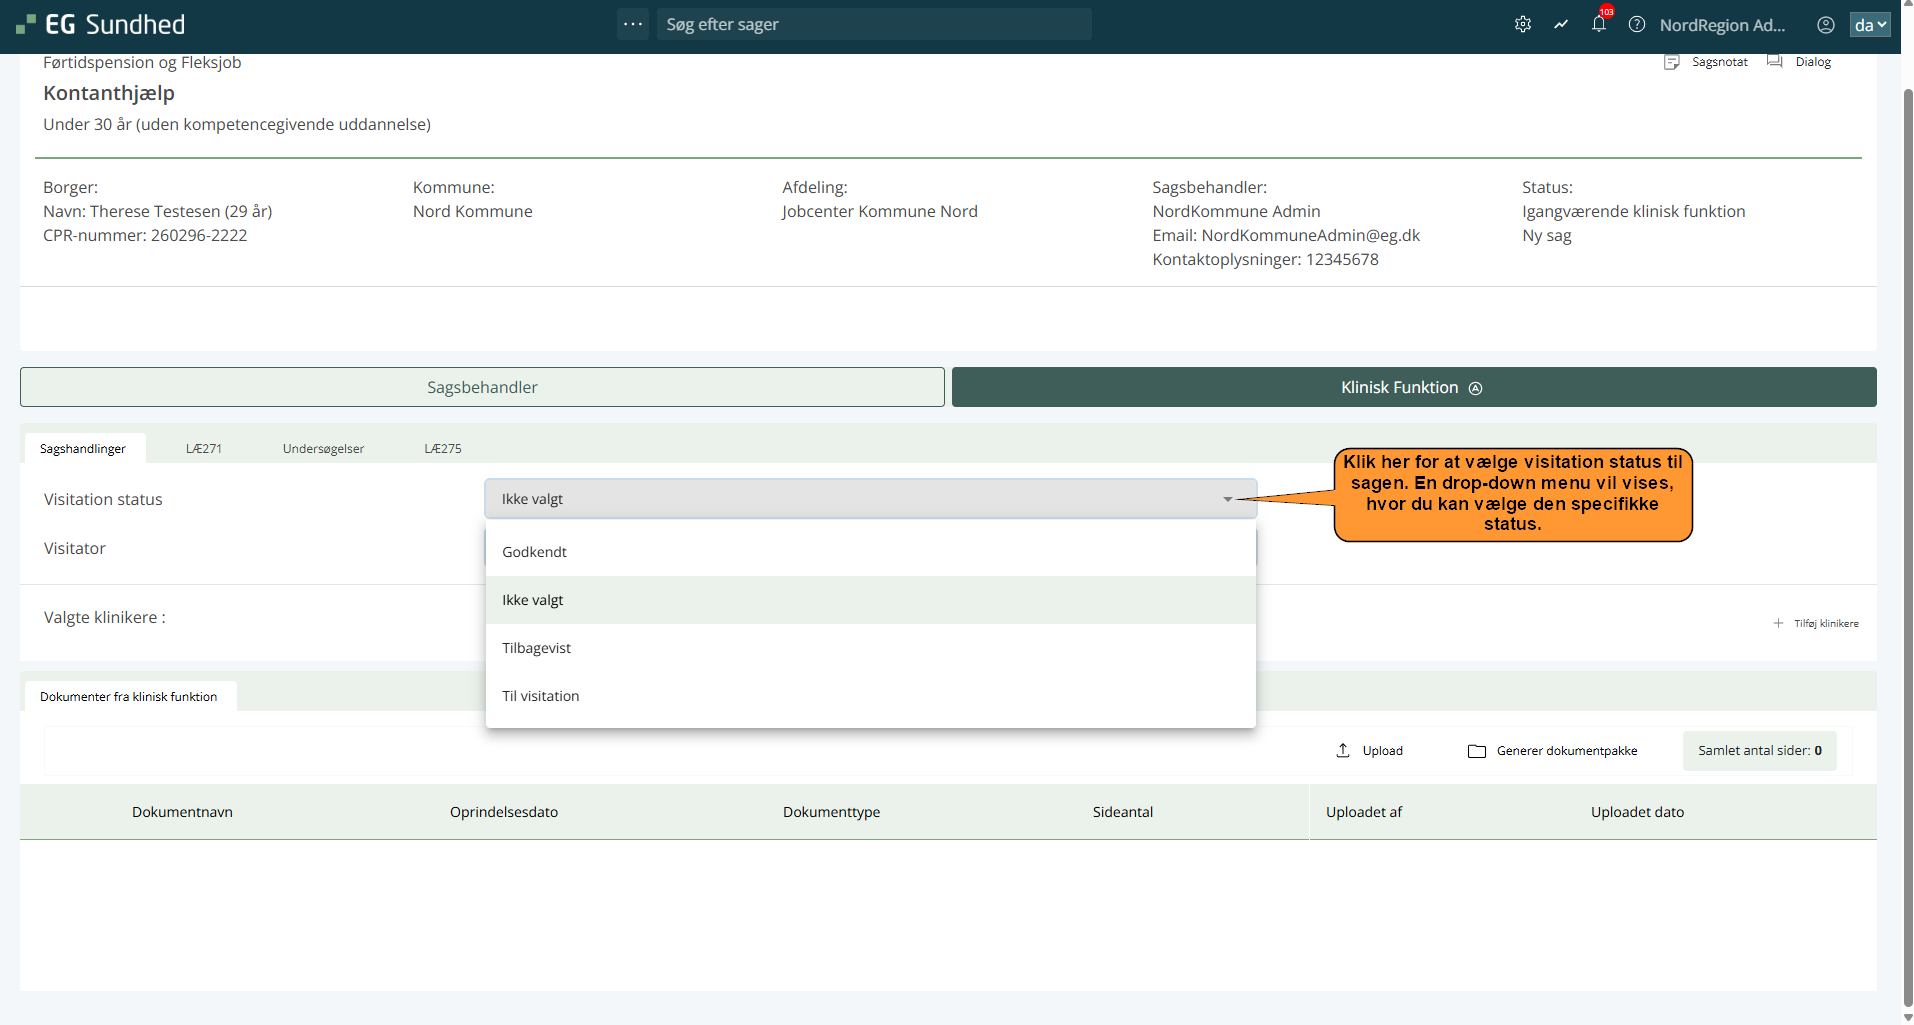Open notifications bell icon
This screenshot has height=1025, width=1914.
point(1598,25)
